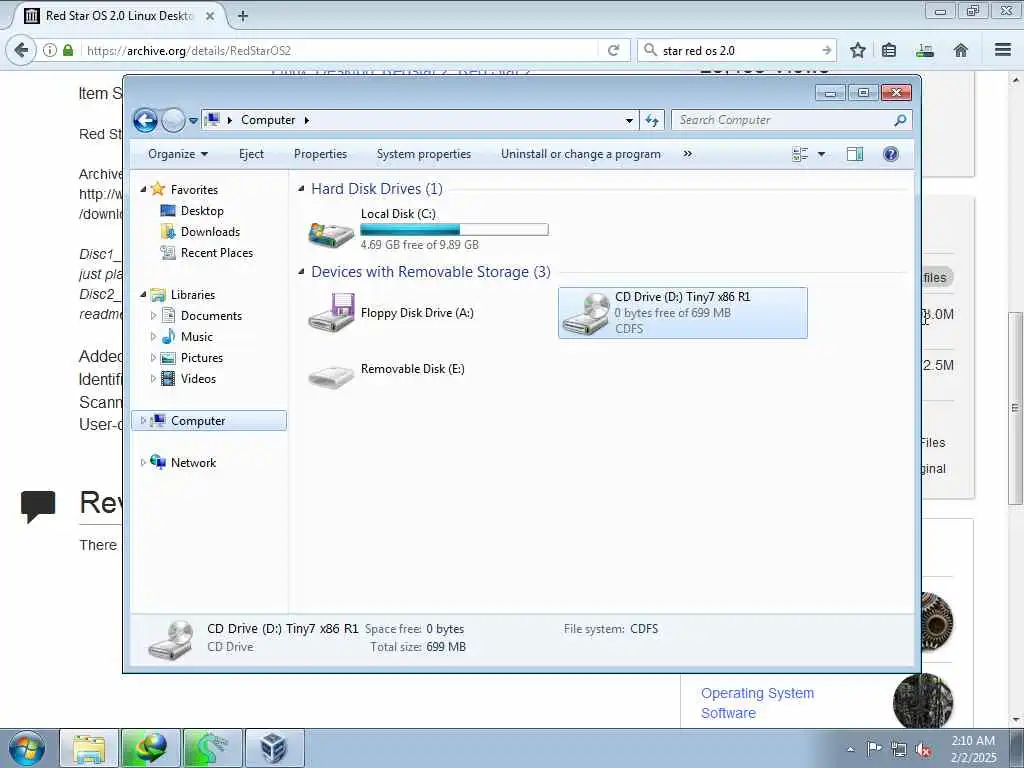Click the browser URL address field

(340, 50)
